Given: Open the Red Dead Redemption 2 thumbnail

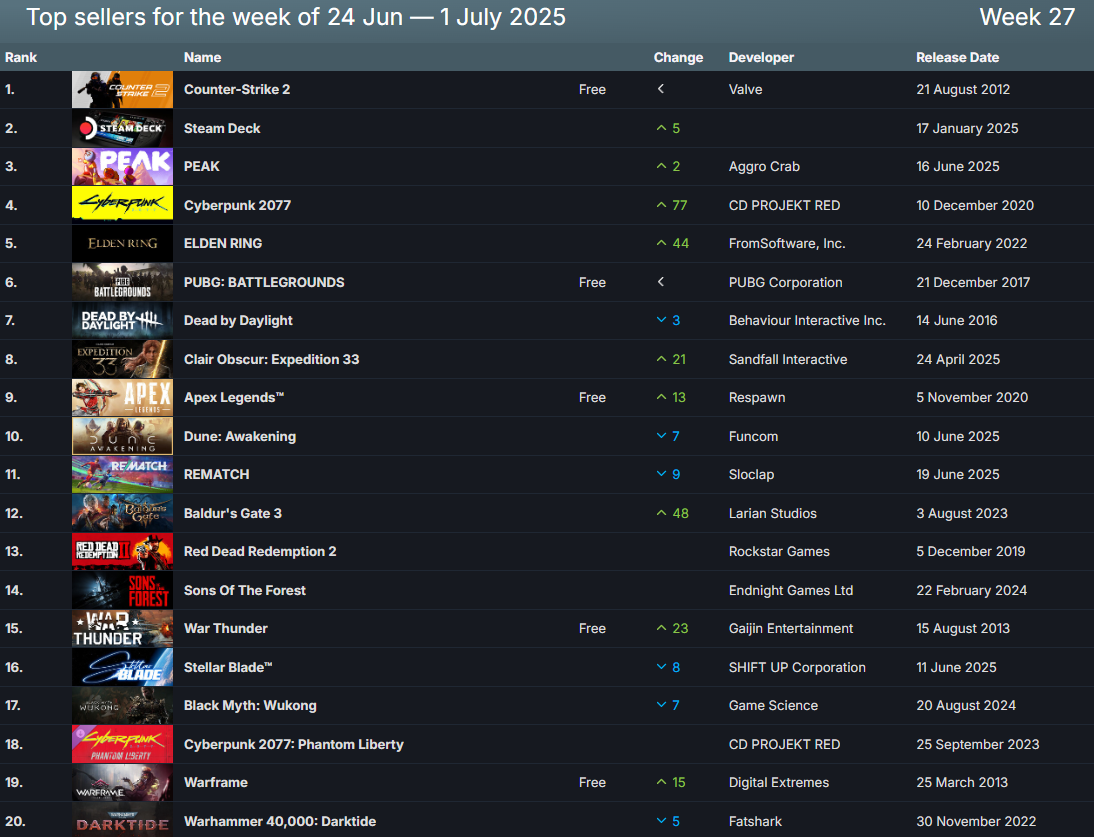Looking at the screenshot, I should coord(122,552).
